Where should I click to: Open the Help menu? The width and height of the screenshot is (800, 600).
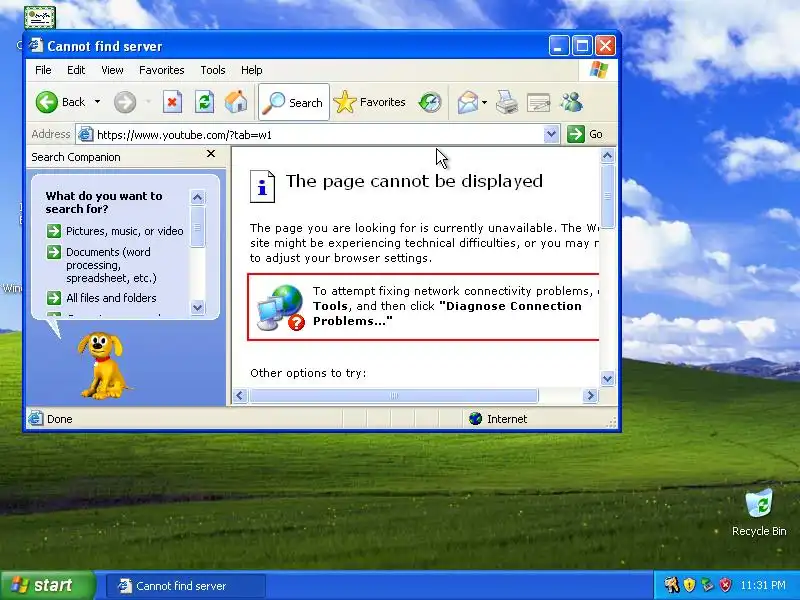click(x=251, y=70)
